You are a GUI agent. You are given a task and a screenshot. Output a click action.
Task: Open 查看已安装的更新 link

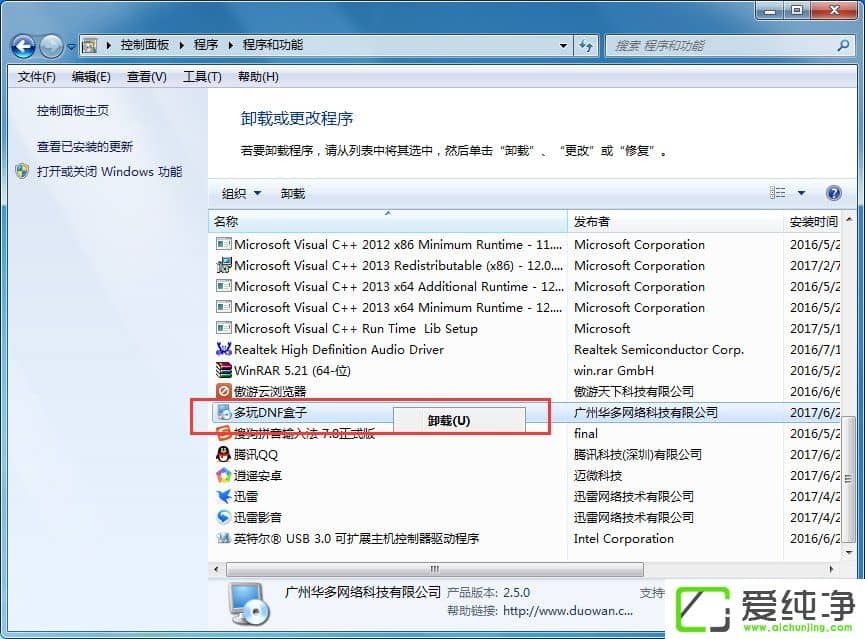(x=84, y=146)
